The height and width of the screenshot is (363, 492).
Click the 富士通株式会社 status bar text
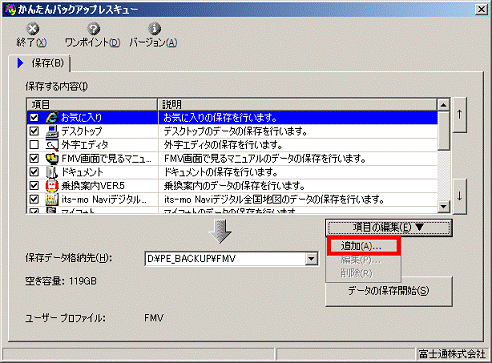pos(452,354)
